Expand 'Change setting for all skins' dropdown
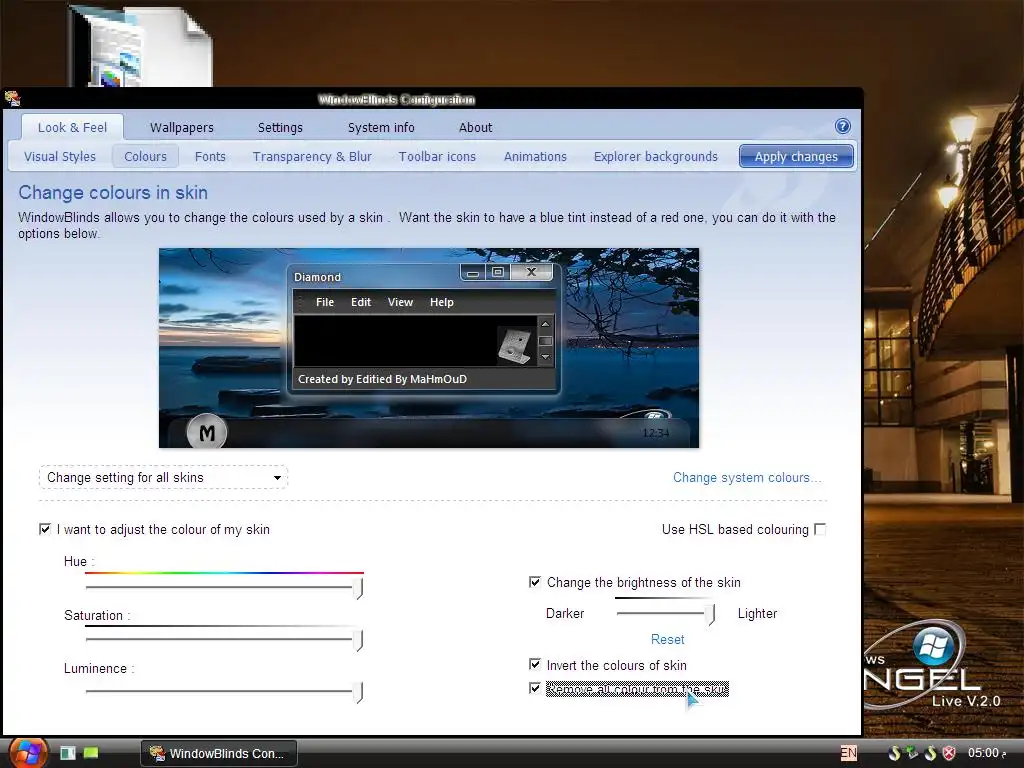1024x768 pixels. tap(163, 477)
